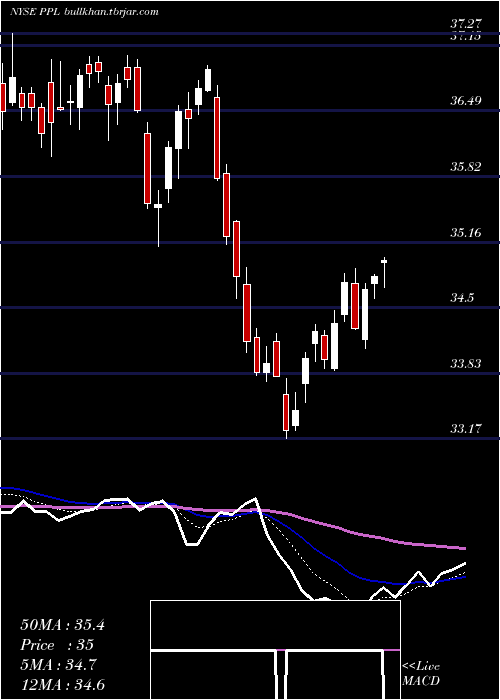Click the 37.27 price label
This screenshot has width=500, height=700.
(465, 24)
